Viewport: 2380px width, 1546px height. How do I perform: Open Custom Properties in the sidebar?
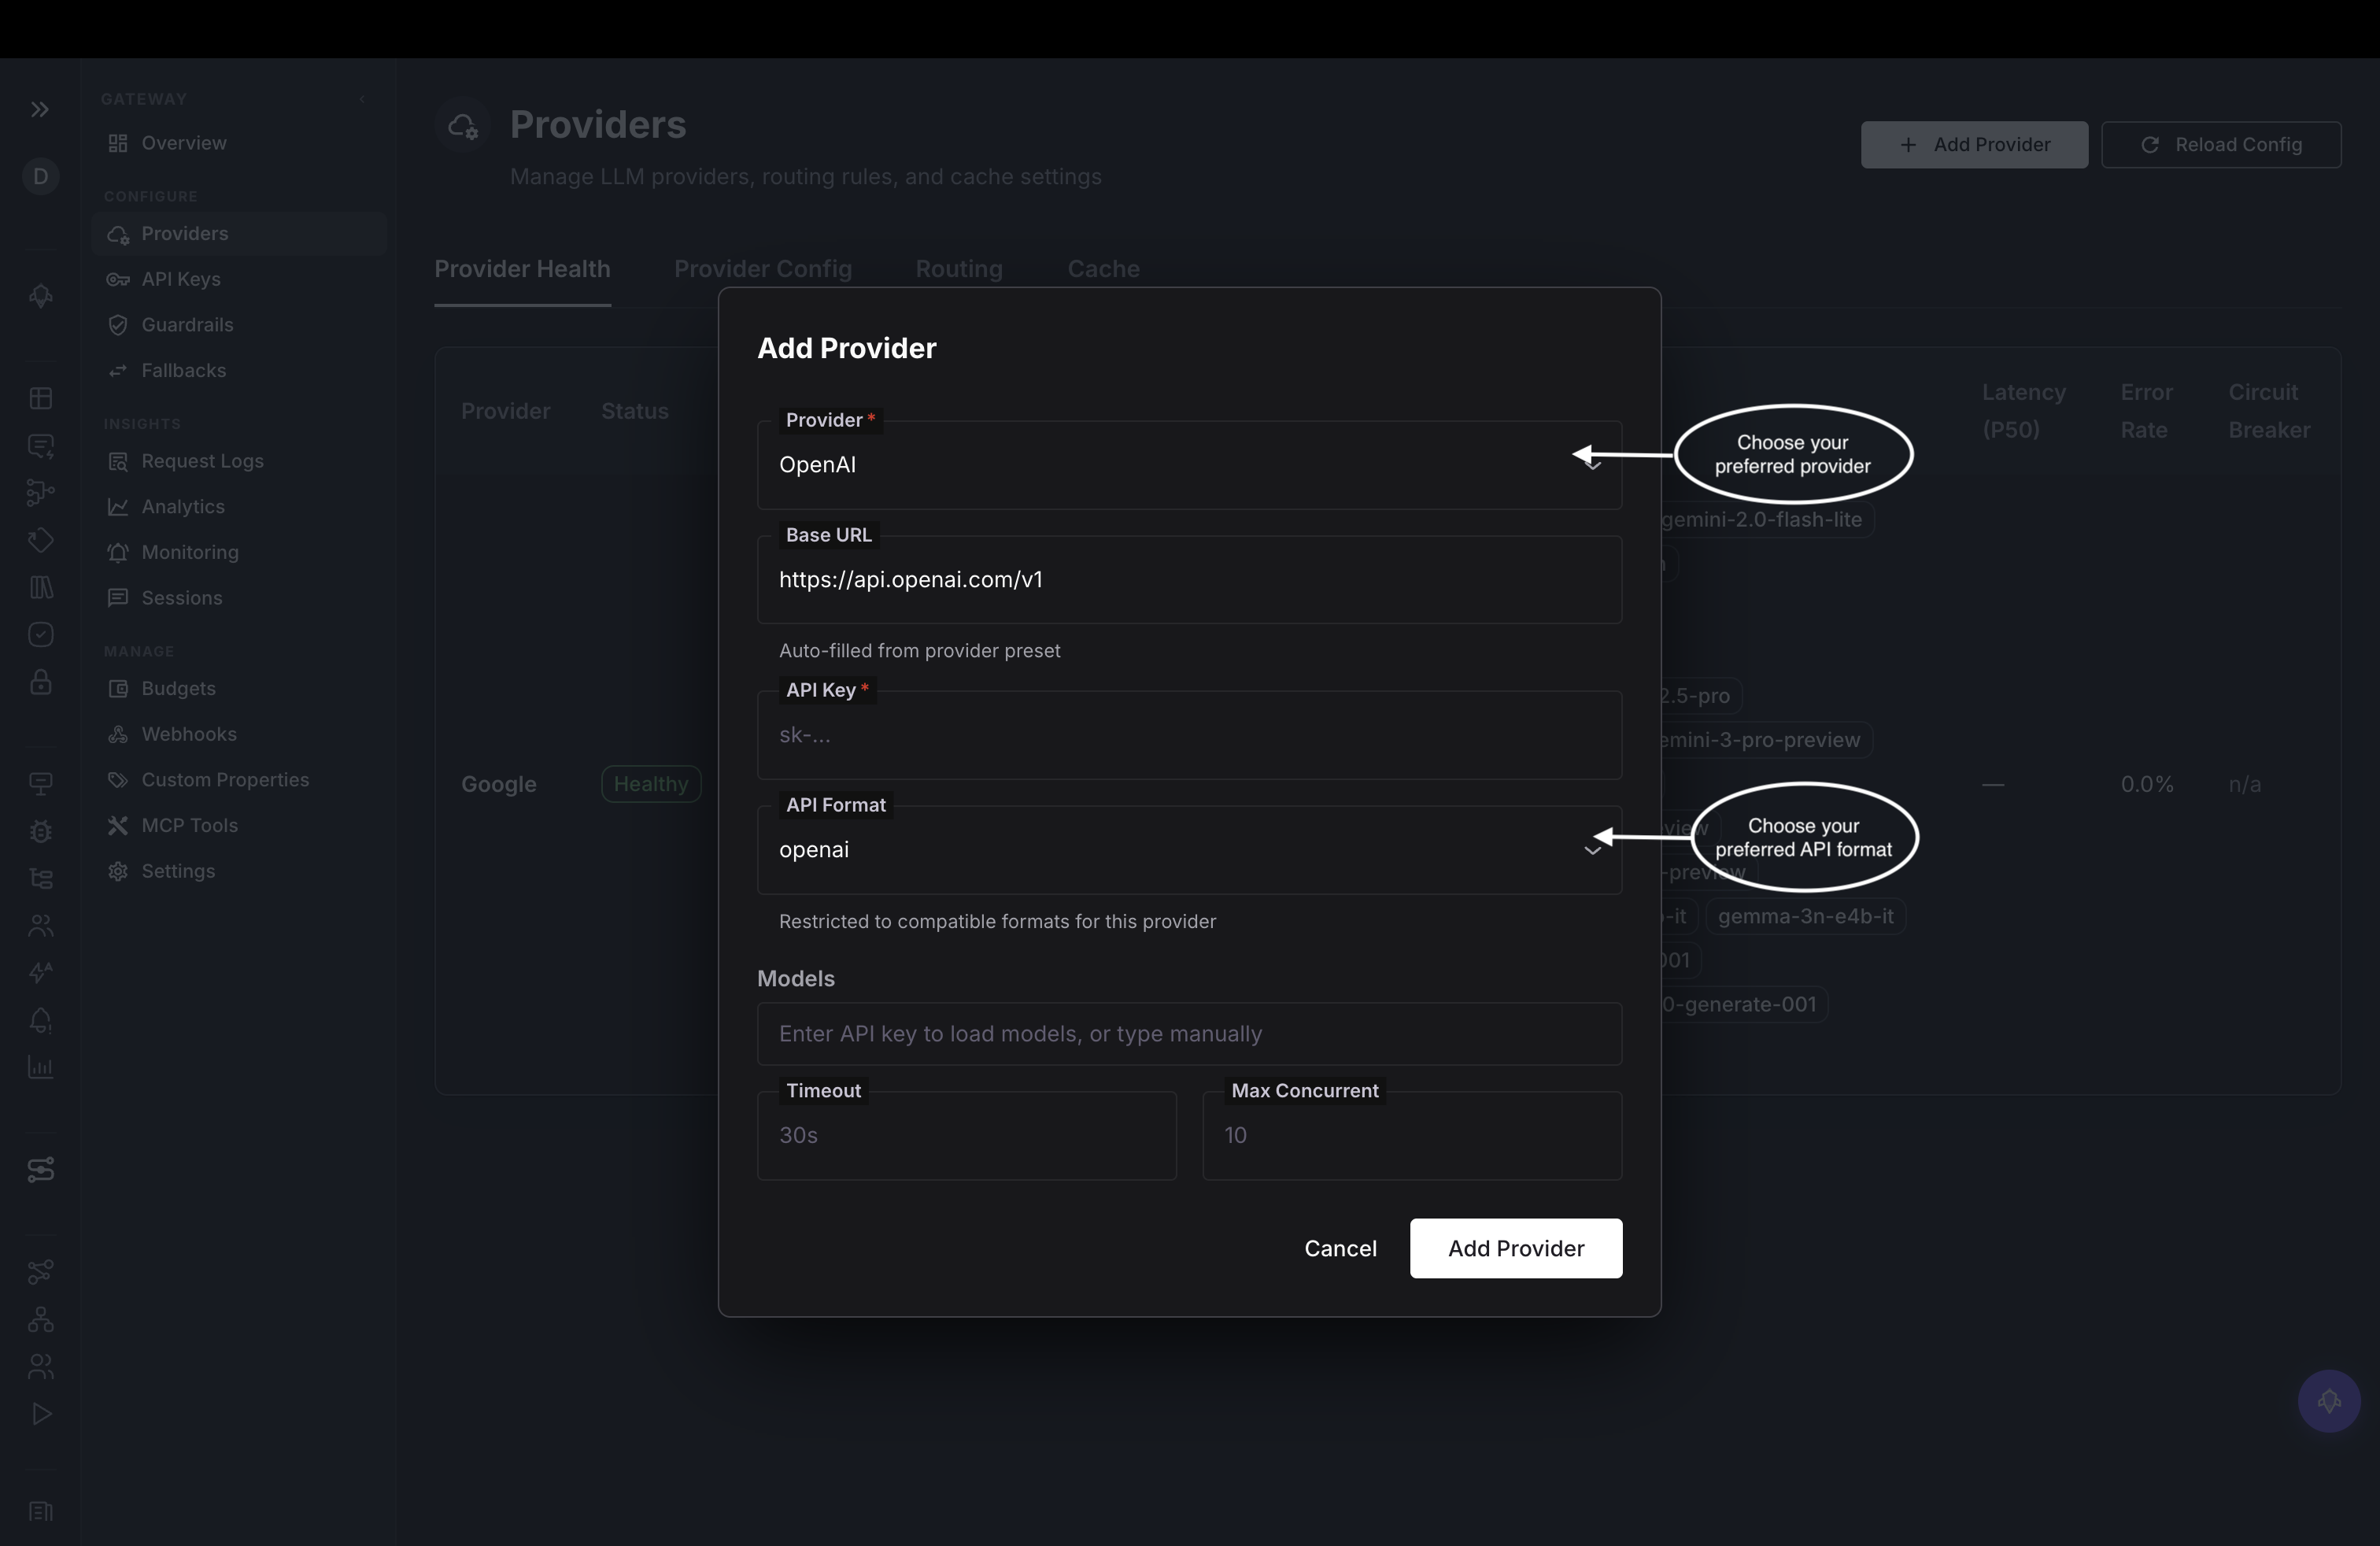[x=238, y=780]
